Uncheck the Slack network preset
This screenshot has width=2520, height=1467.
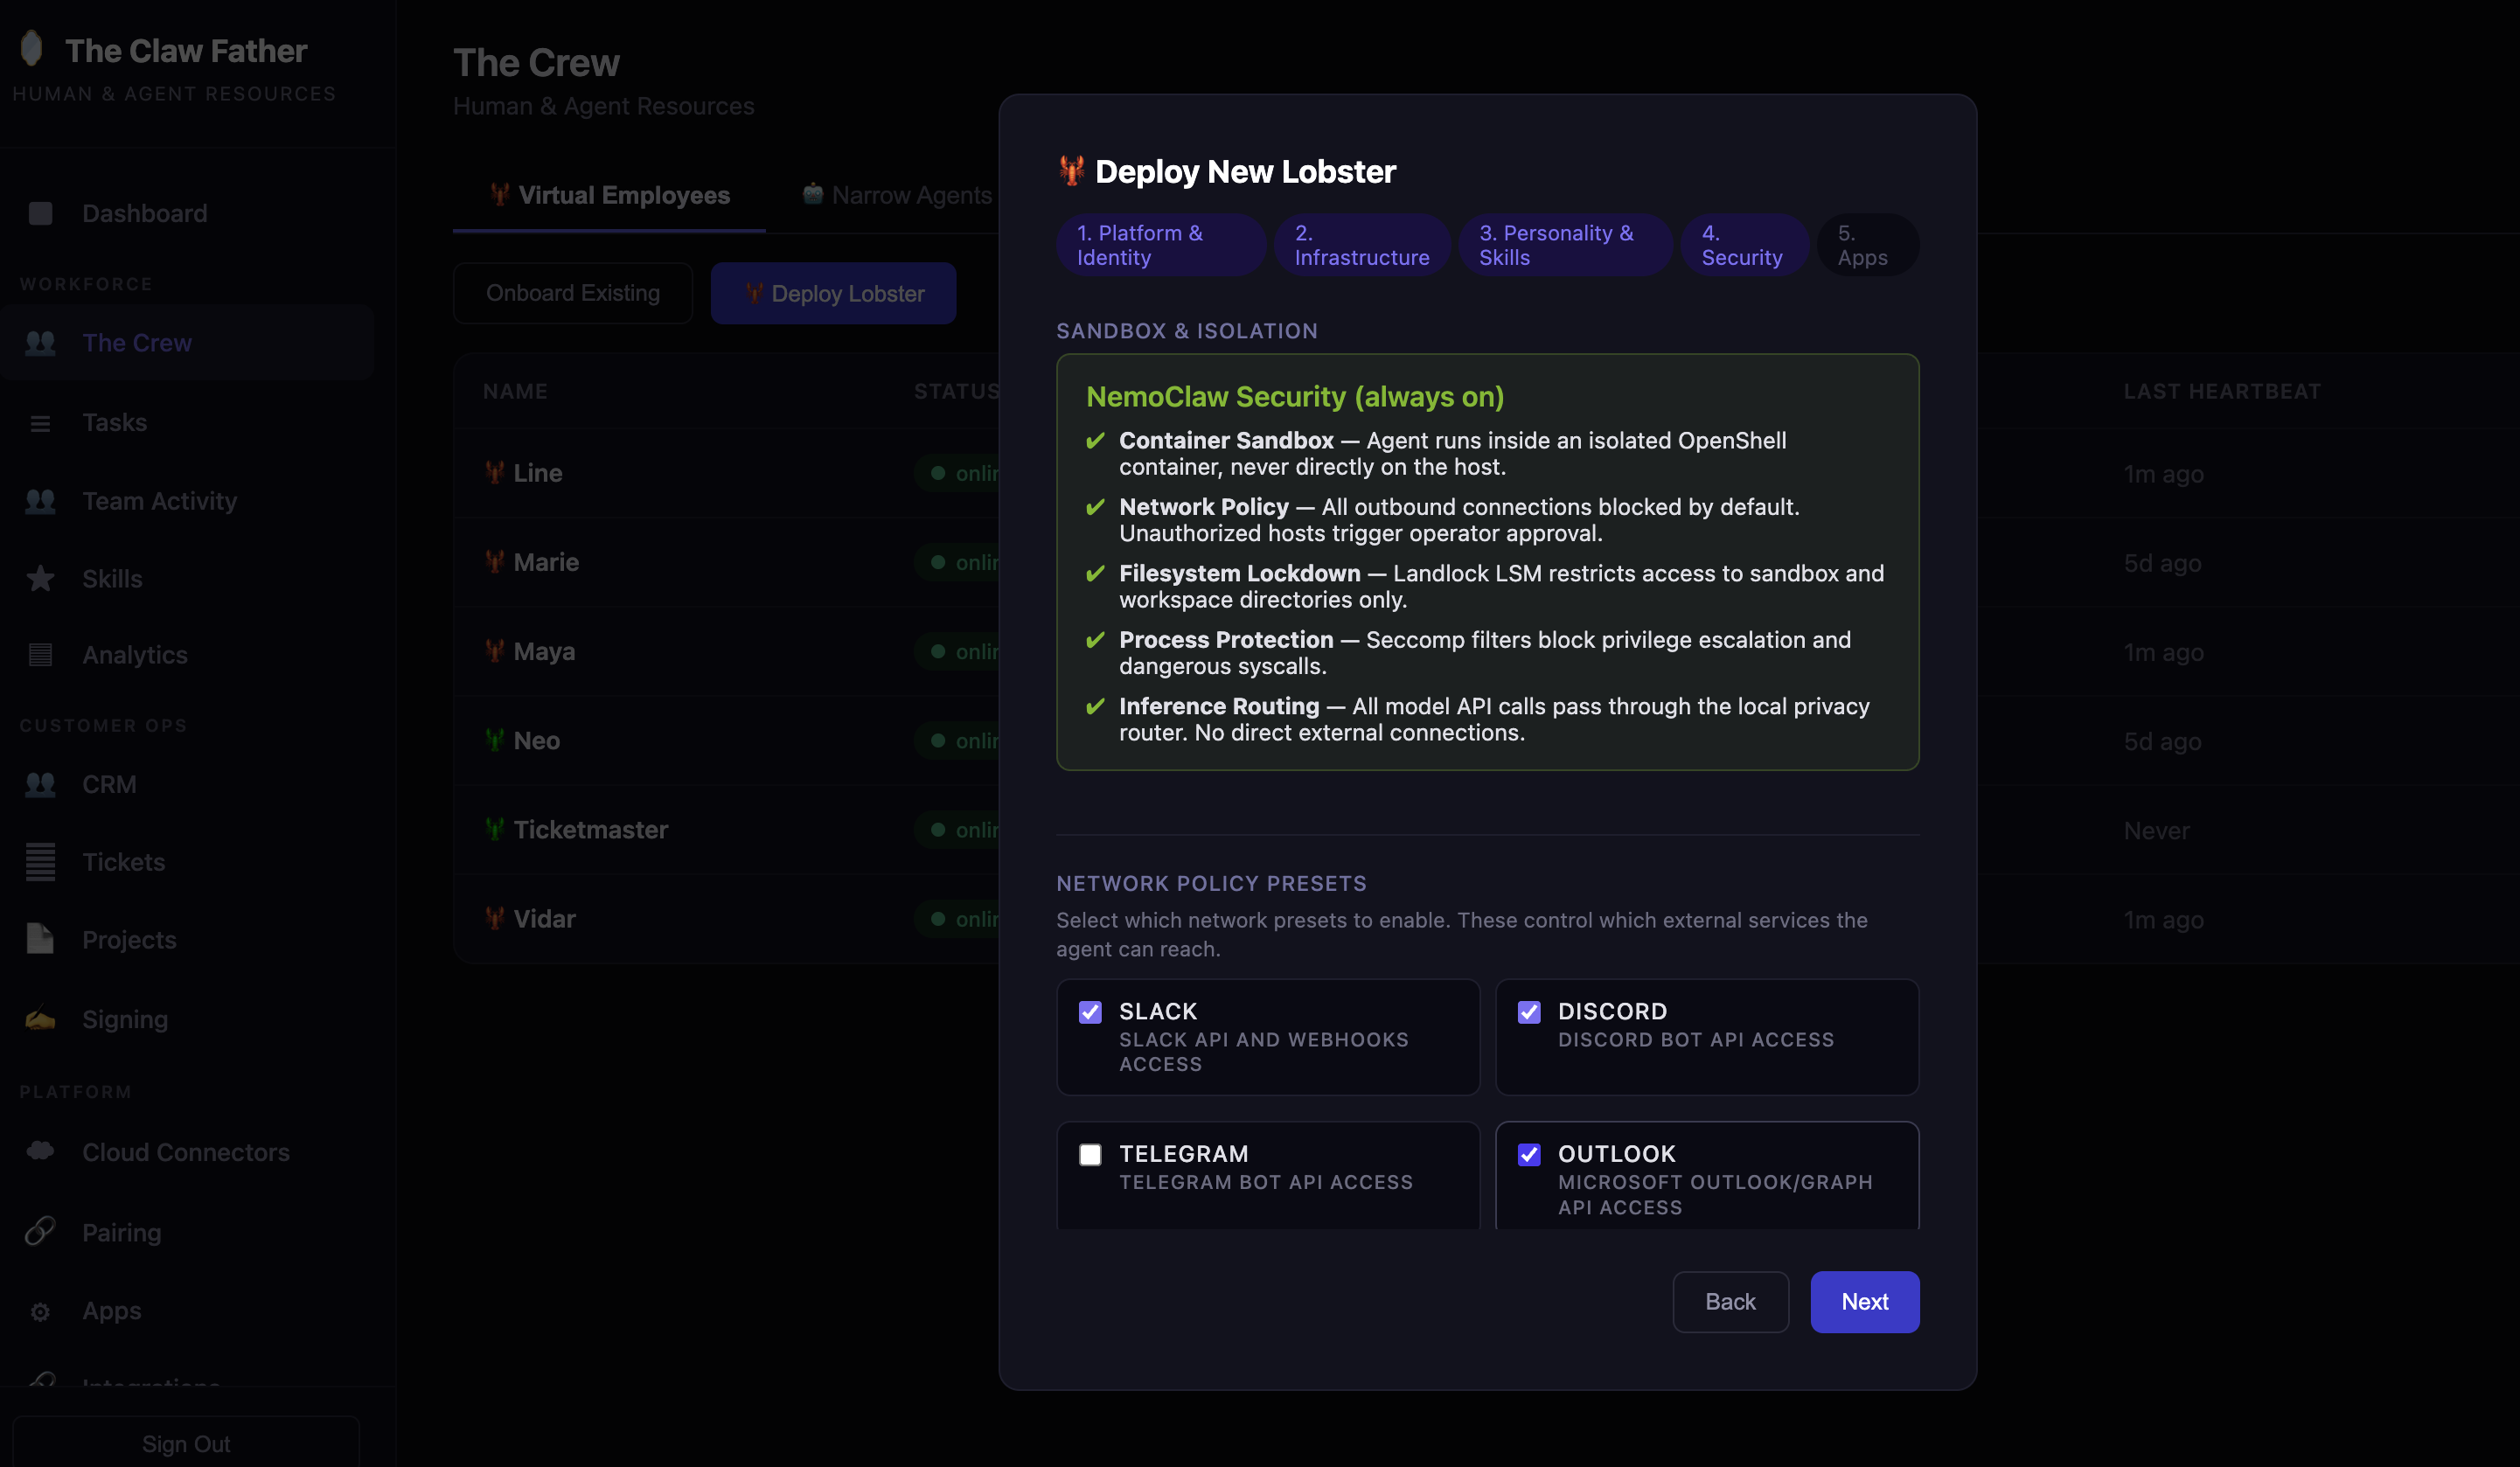pos(1090,1012)
